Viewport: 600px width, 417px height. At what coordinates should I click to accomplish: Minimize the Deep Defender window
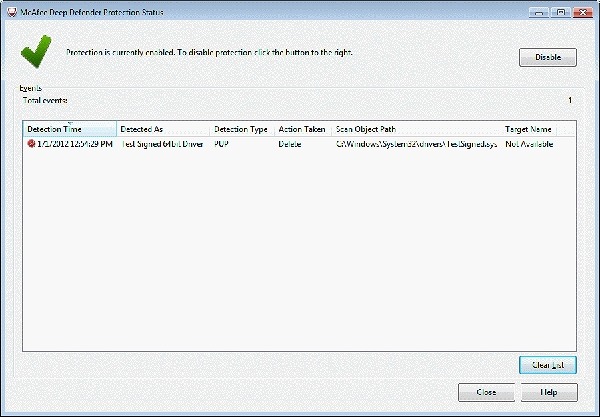pyautogui.click(x=539, y=13)
